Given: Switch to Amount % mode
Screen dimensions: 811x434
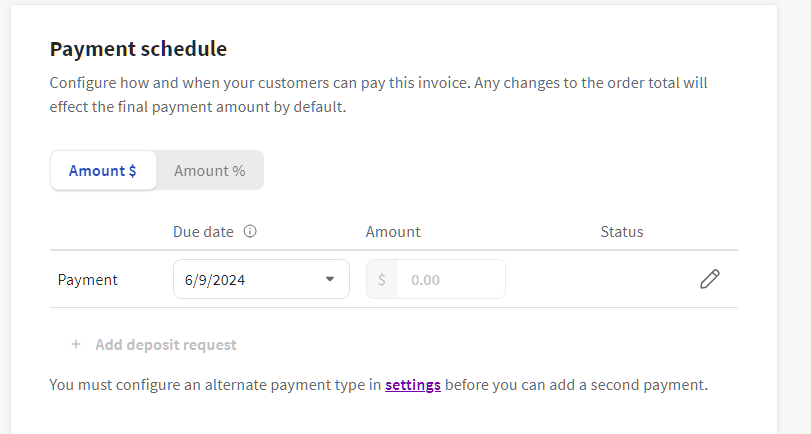Looking at the screenshot, I should pyautogui.click(x=210, y=171).
